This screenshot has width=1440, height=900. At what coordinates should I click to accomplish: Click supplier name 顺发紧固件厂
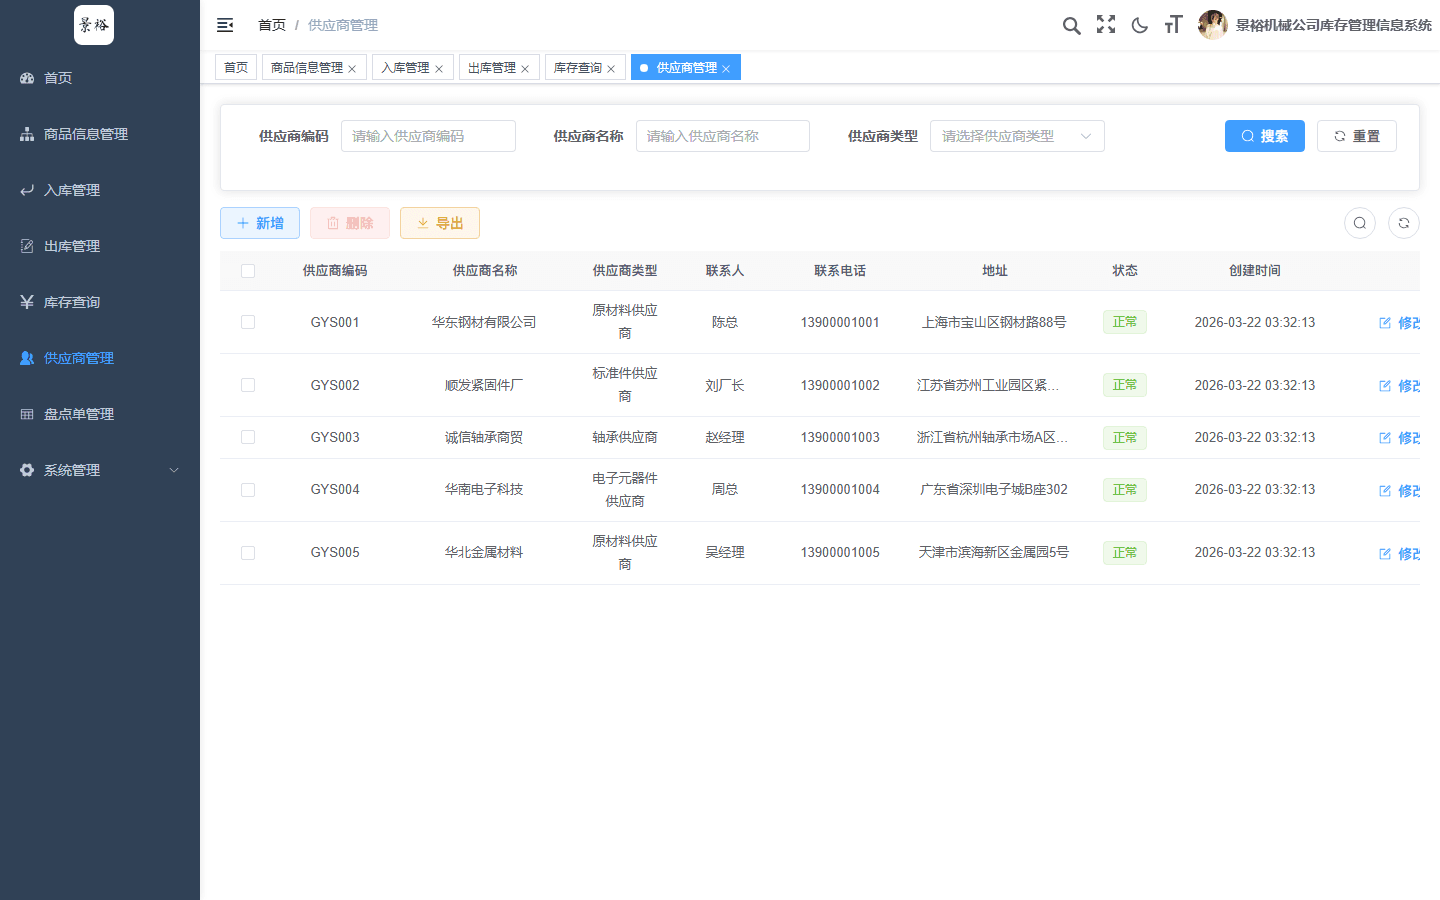484,385
